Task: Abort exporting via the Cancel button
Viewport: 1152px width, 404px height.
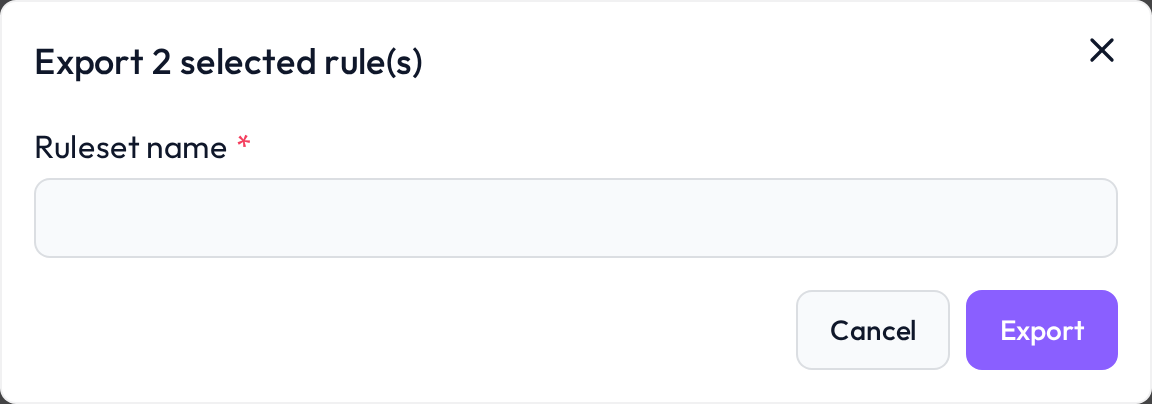Action: coord(873,330)
